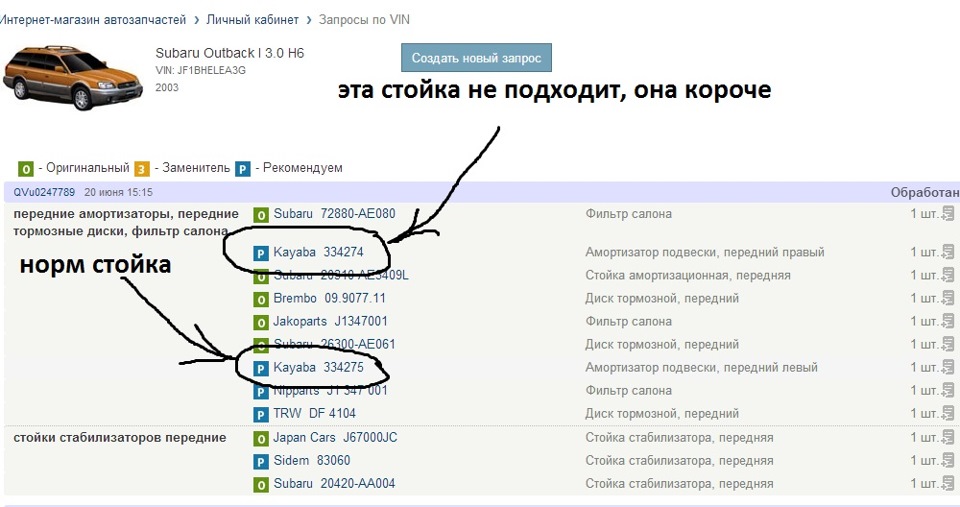This screenshot has height=507, width=960.
Task: Click add-to-cart icon in Kayaba 334275 row
Action: [948, 367]
